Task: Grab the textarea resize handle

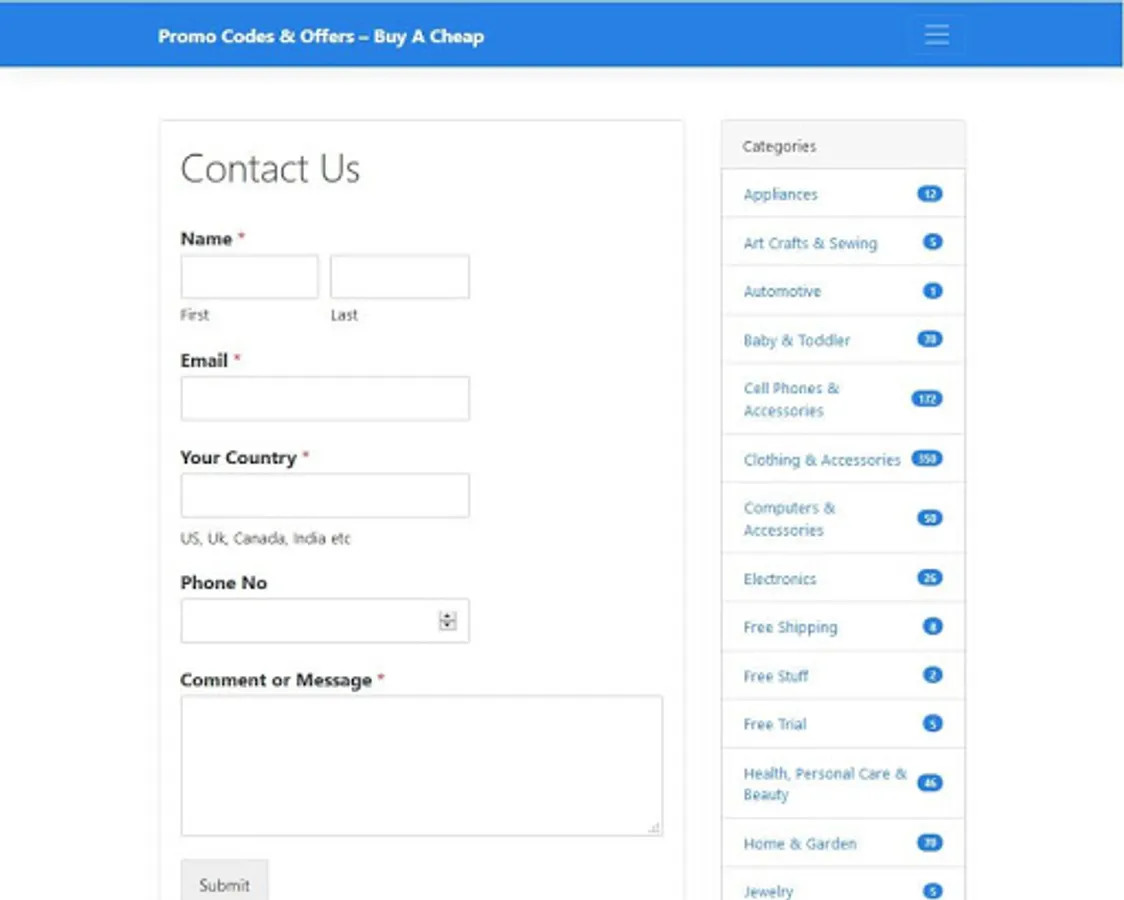Action: tap(654, 828)
